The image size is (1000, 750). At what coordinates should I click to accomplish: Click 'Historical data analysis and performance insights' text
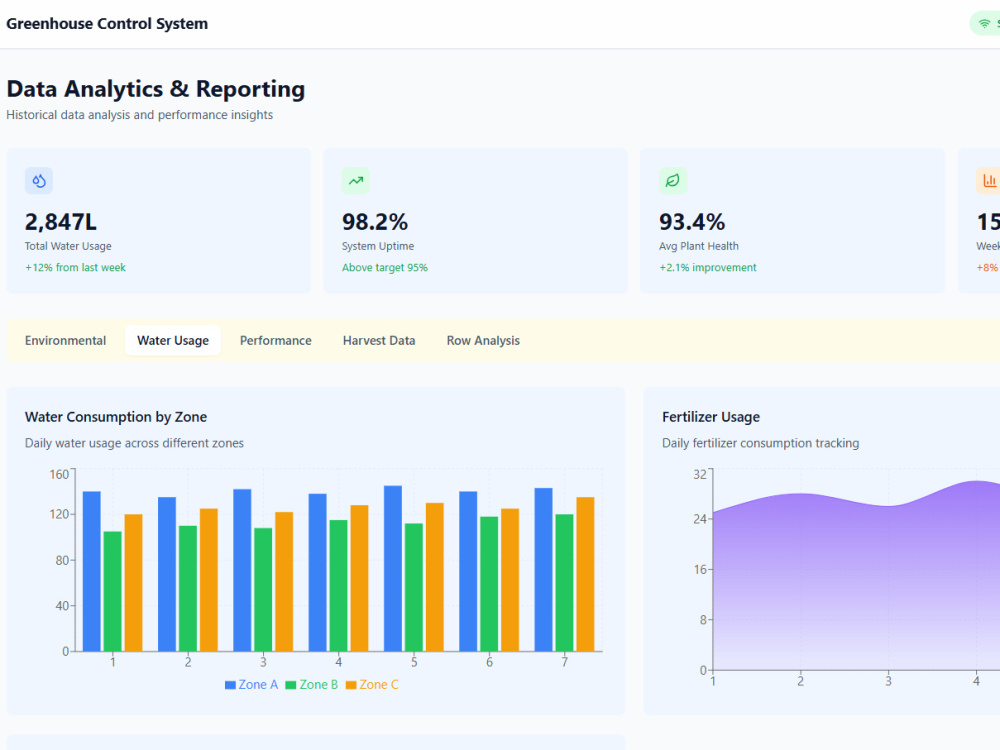140,115
